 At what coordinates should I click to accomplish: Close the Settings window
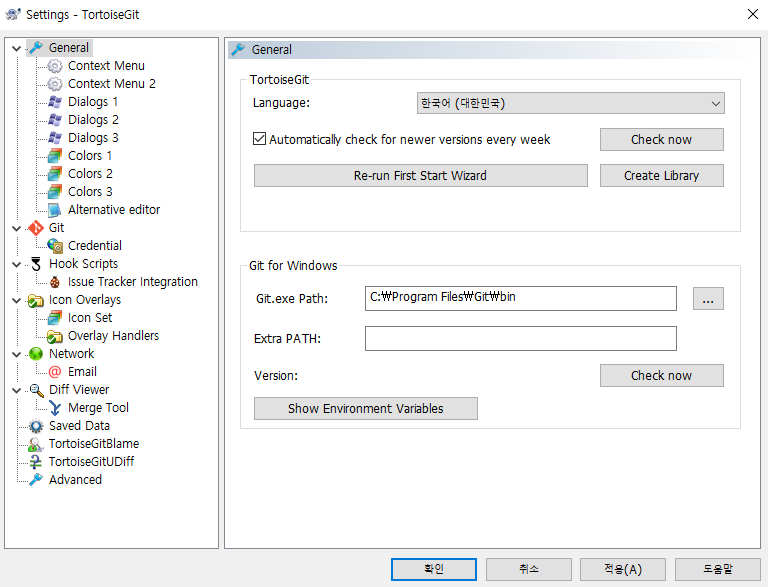point(753,14)
